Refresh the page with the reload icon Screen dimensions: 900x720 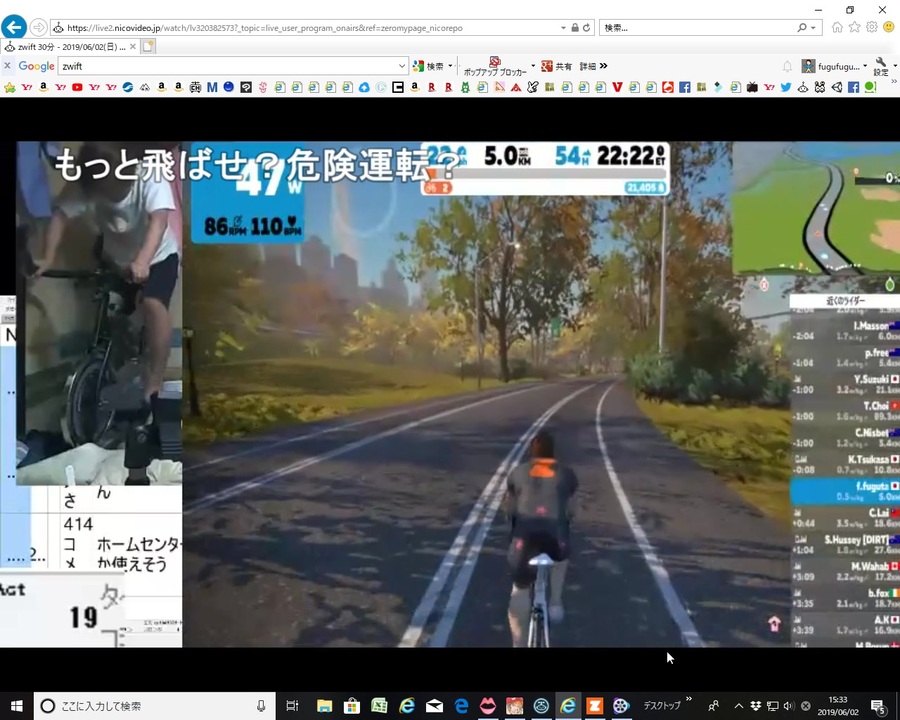[x=586, y=28]
